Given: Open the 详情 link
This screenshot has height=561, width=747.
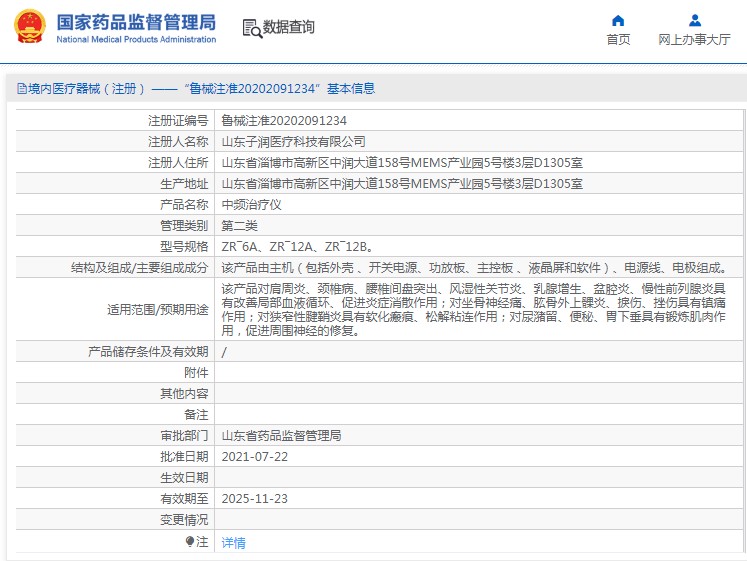Looking at the screenshot, I should tap(233, 542).
